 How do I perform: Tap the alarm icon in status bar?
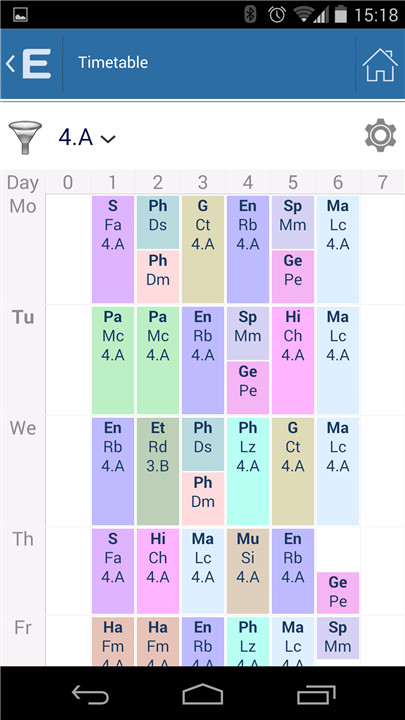[277, 15]
